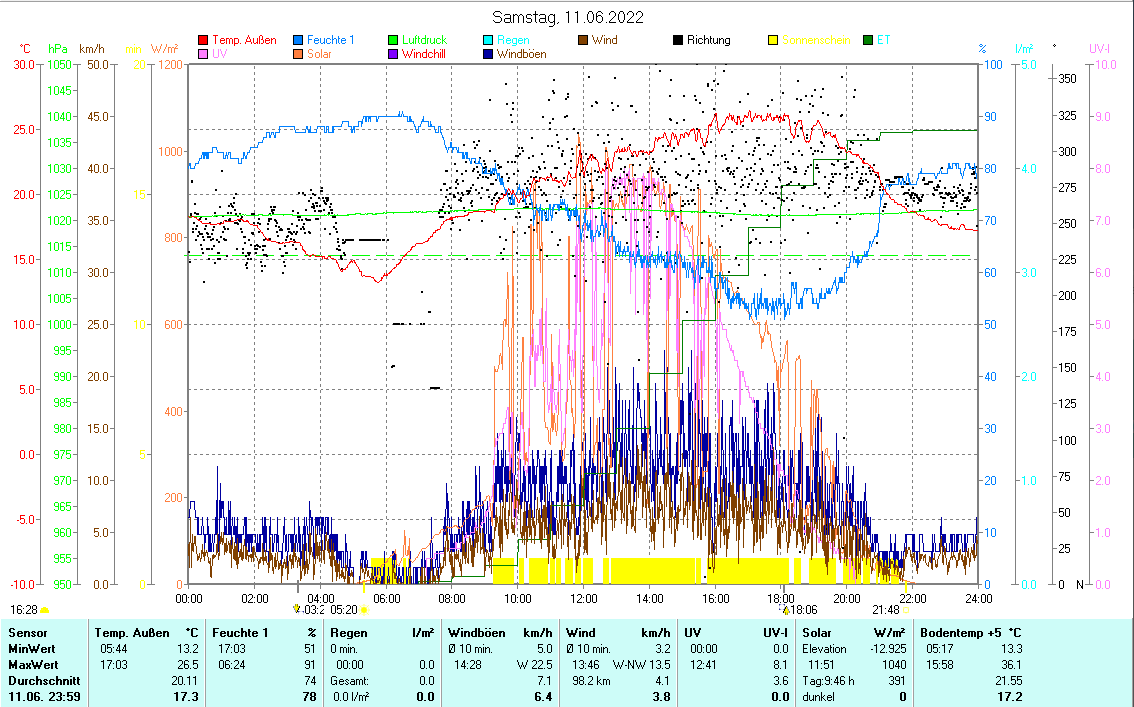Click the purple Windchill legend swatch
This screenshot has width=1134, height=707.
[x=393, y=54]
